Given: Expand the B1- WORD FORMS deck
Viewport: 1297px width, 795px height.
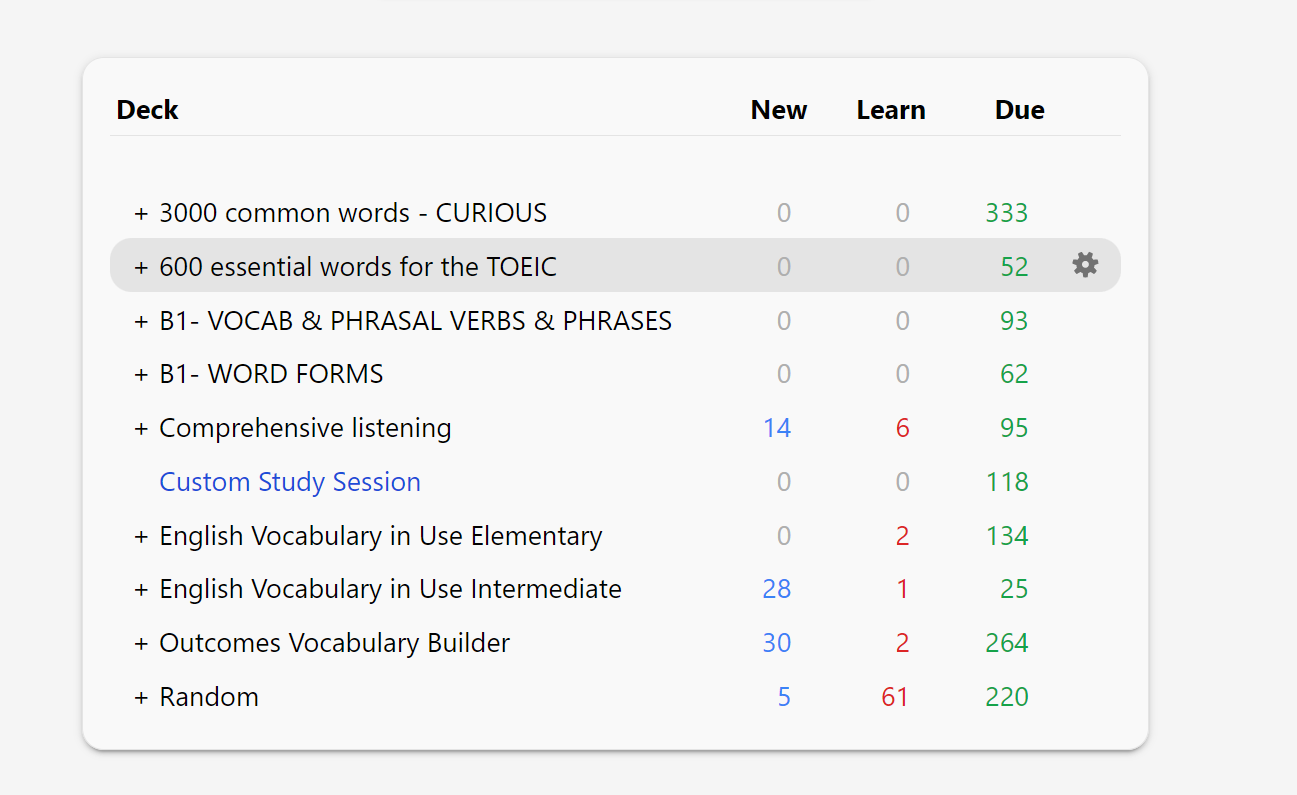Looking at the screenshot, I should 141,375.
